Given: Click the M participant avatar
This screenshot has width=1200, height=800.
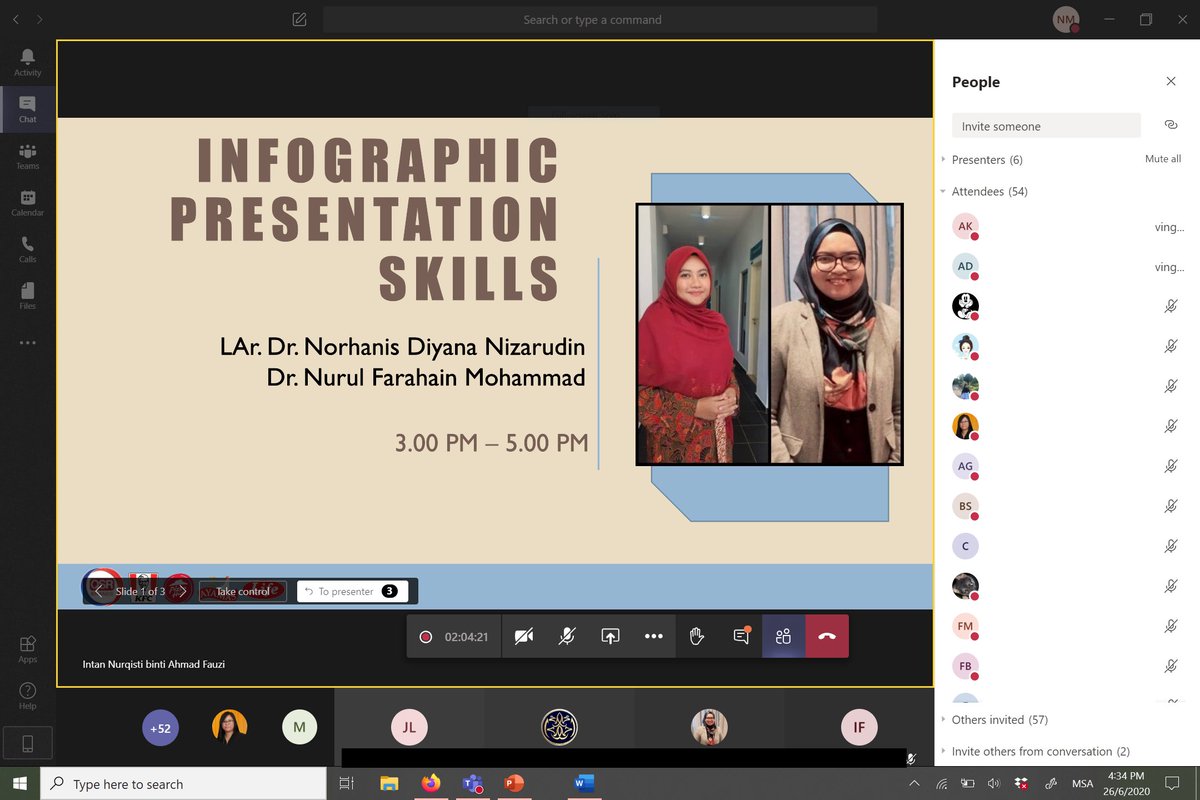Looking at the screenshot, I should click(x=299, y=728).
